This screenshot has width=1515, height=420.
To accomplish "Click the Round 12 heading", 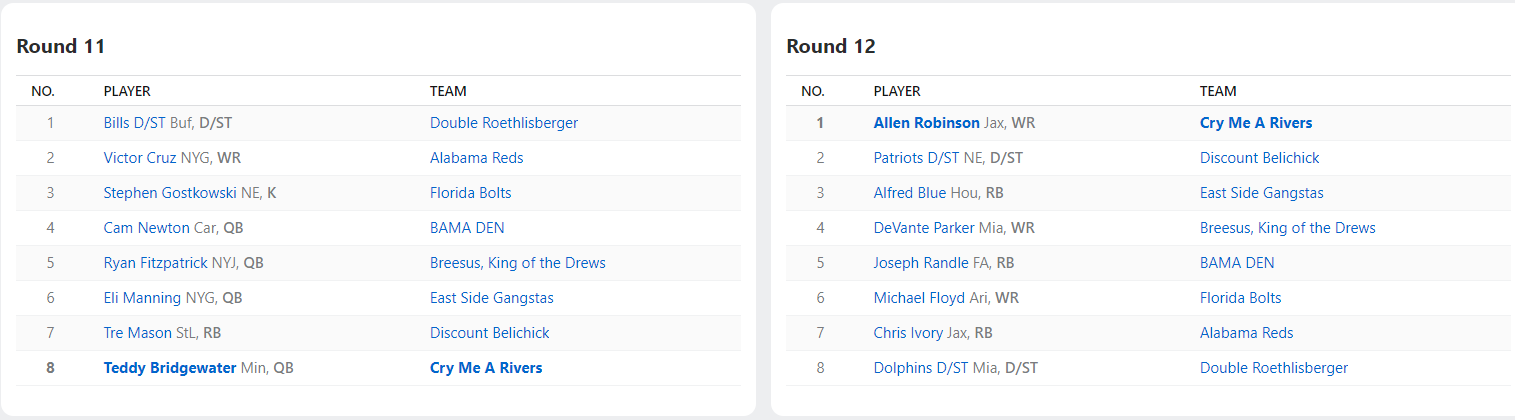I will [831, 46].
